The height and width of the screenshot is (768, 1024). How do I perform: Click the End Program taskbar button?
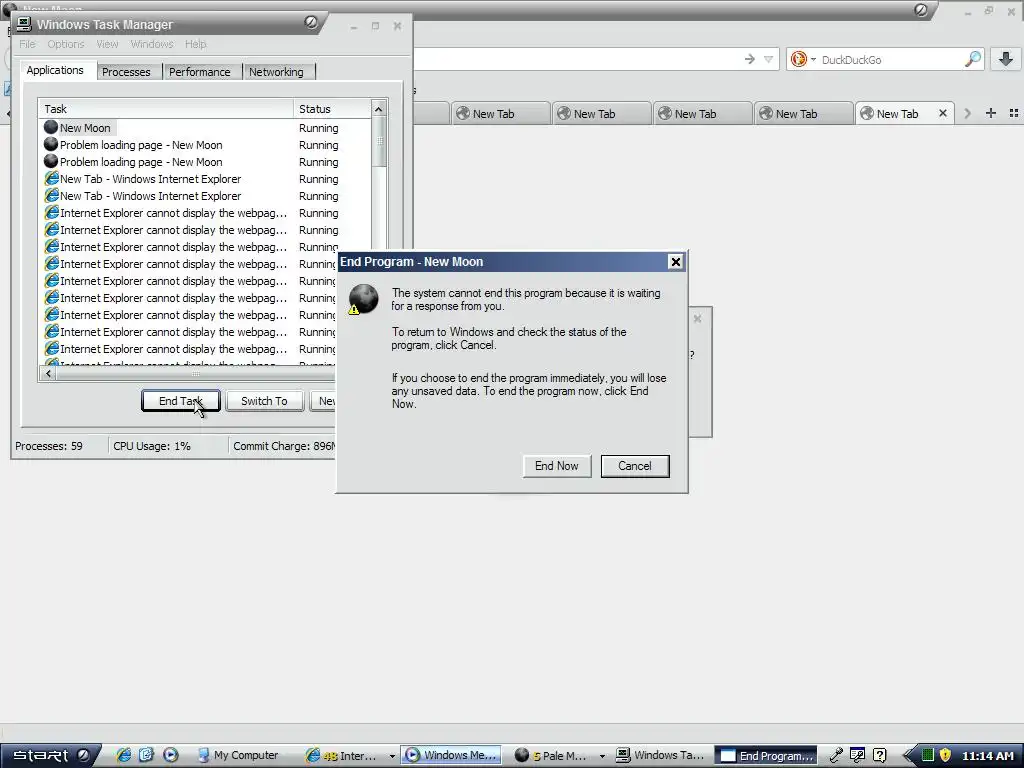click(x=766, y=756)
